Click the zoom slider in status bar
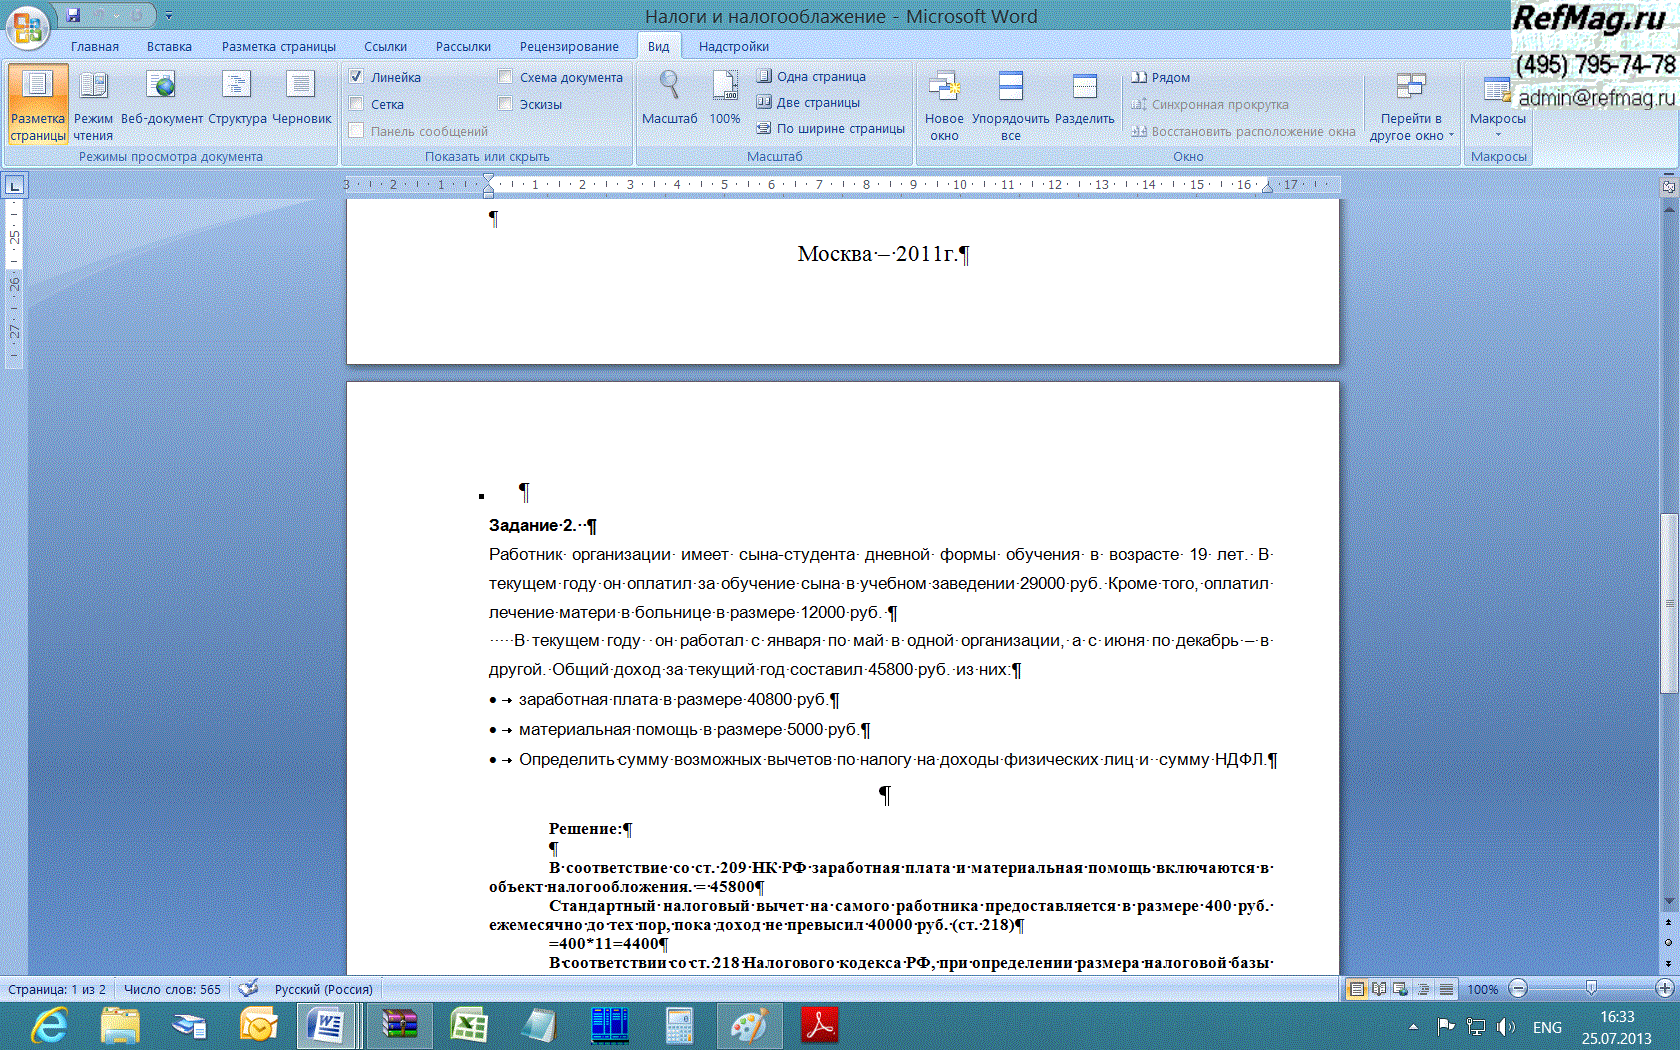Screen dimensions: 1680x1050 [x=1591, y=989]
